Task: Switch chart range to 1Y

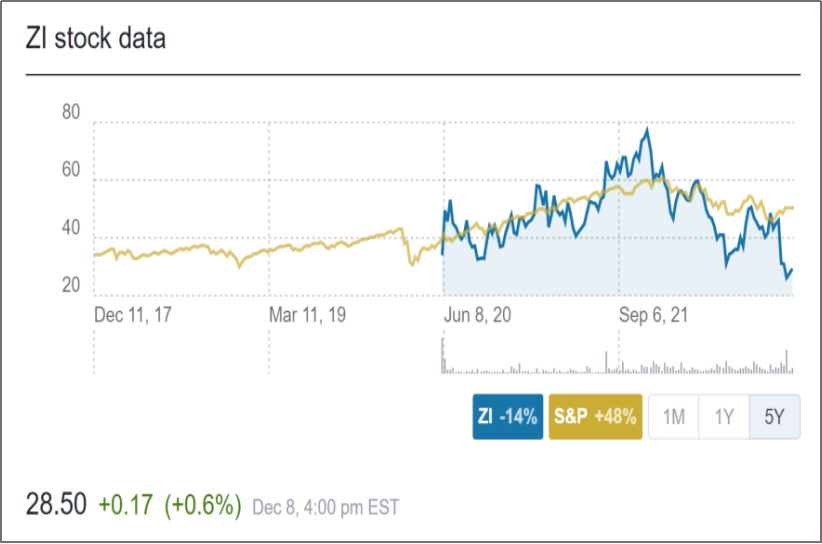Action: coord(724,418)
